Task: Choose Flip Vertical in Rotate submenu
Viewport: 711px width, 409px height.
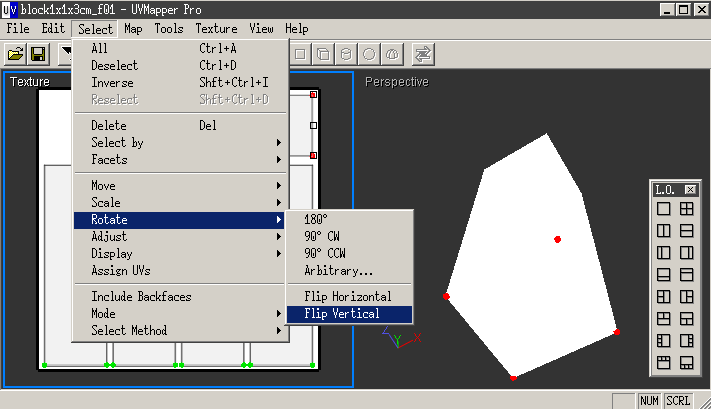Action: point(350,314)
